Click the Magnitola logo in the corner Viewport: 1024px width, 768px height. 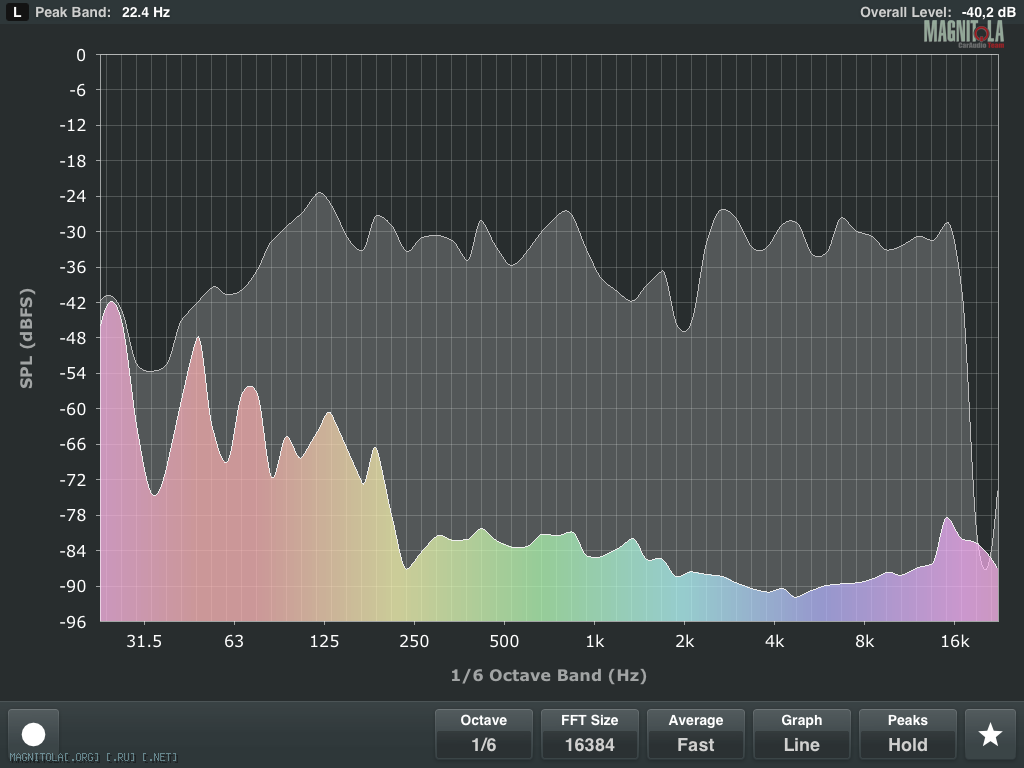963,34
